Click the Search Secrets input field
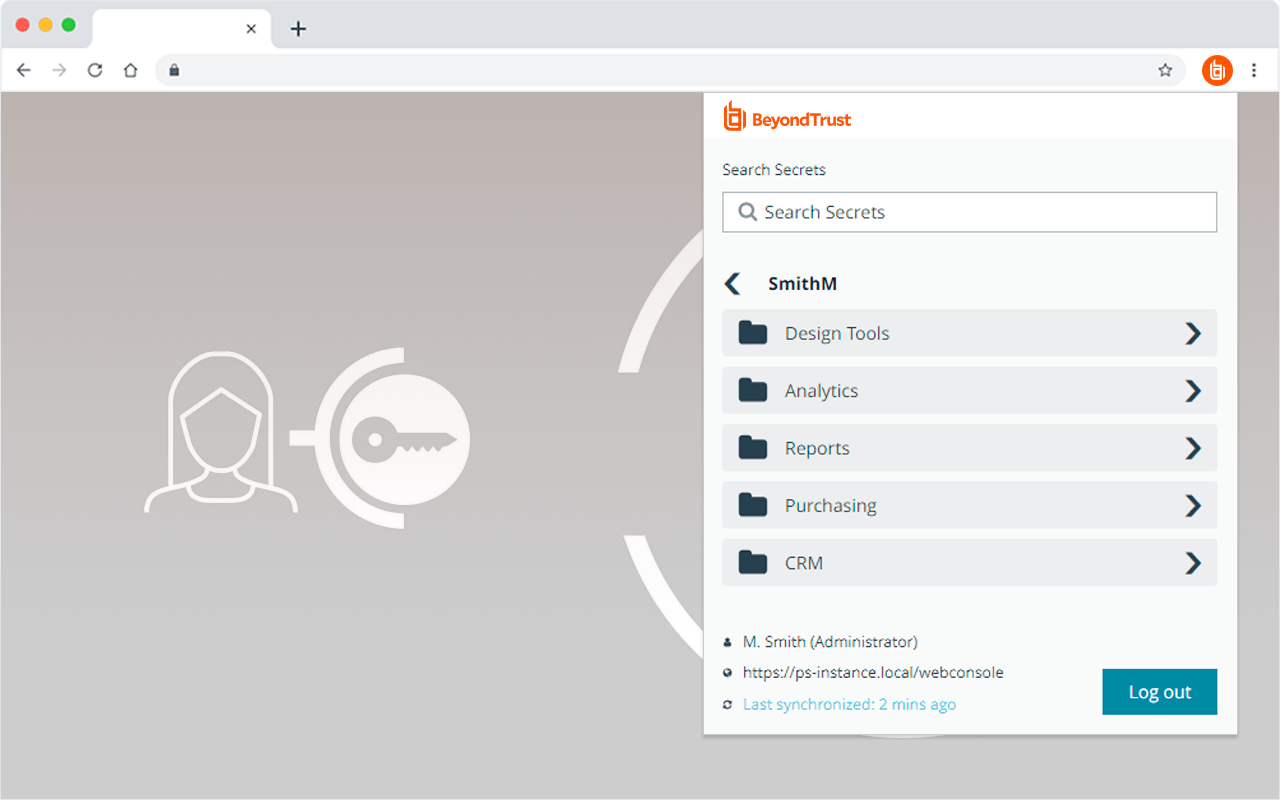This screenshot has height=800, width=1280. click(x=969, y=212)
